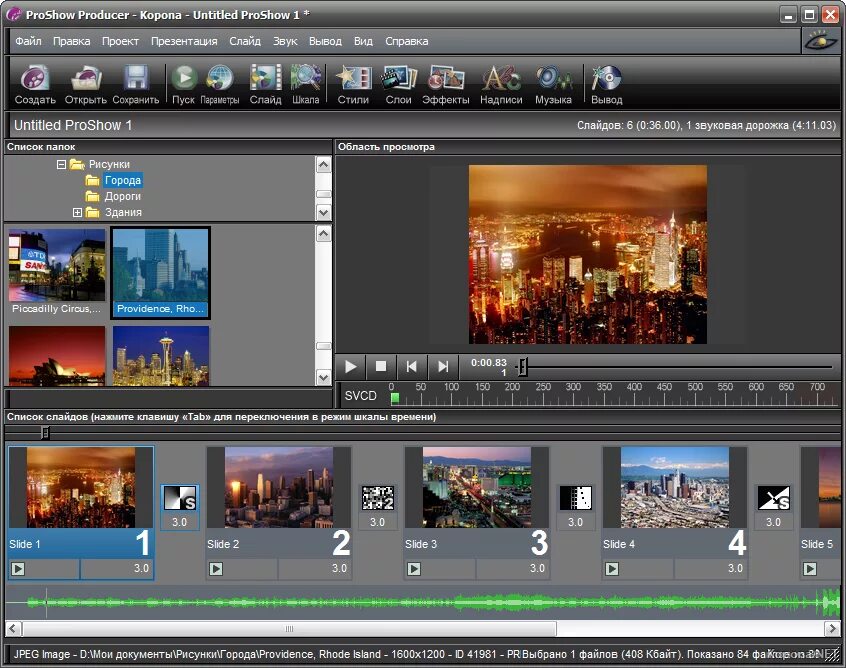This screenshot has height=668, width=846.
Task: Open the Файл menu
Action: point(28,41)
